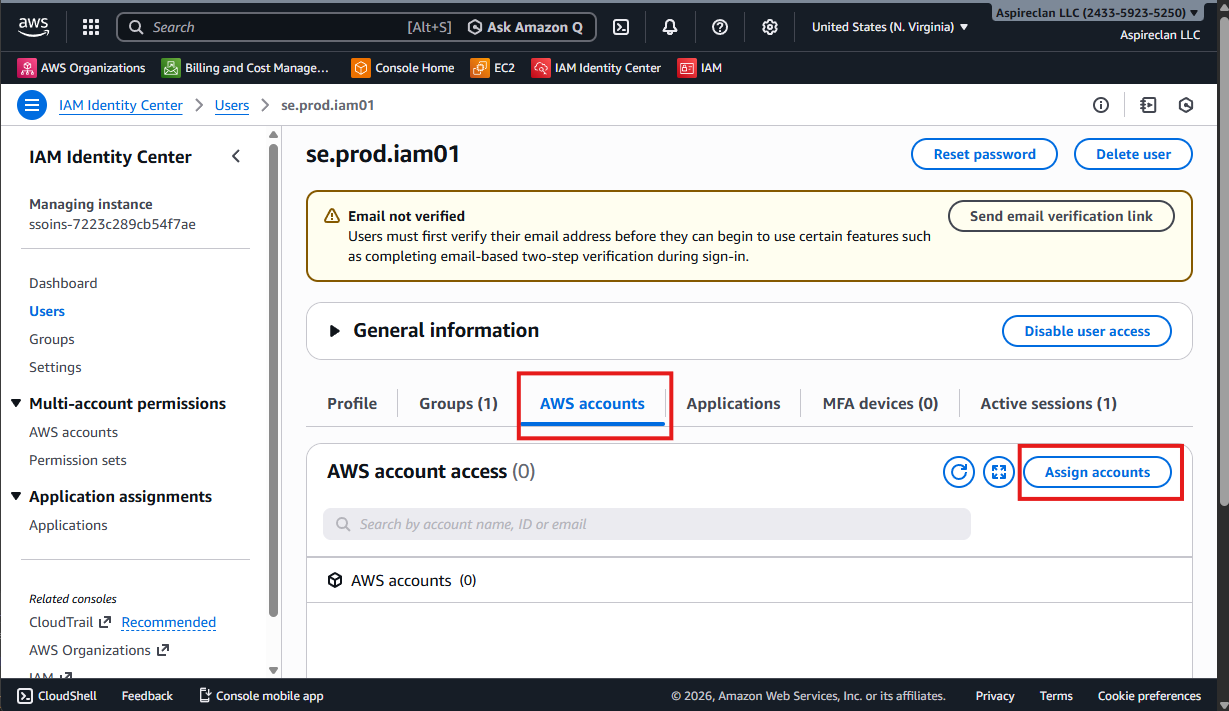
Task: Click the AWS Organizations favorite icon
Action: (x=27, y=68)
